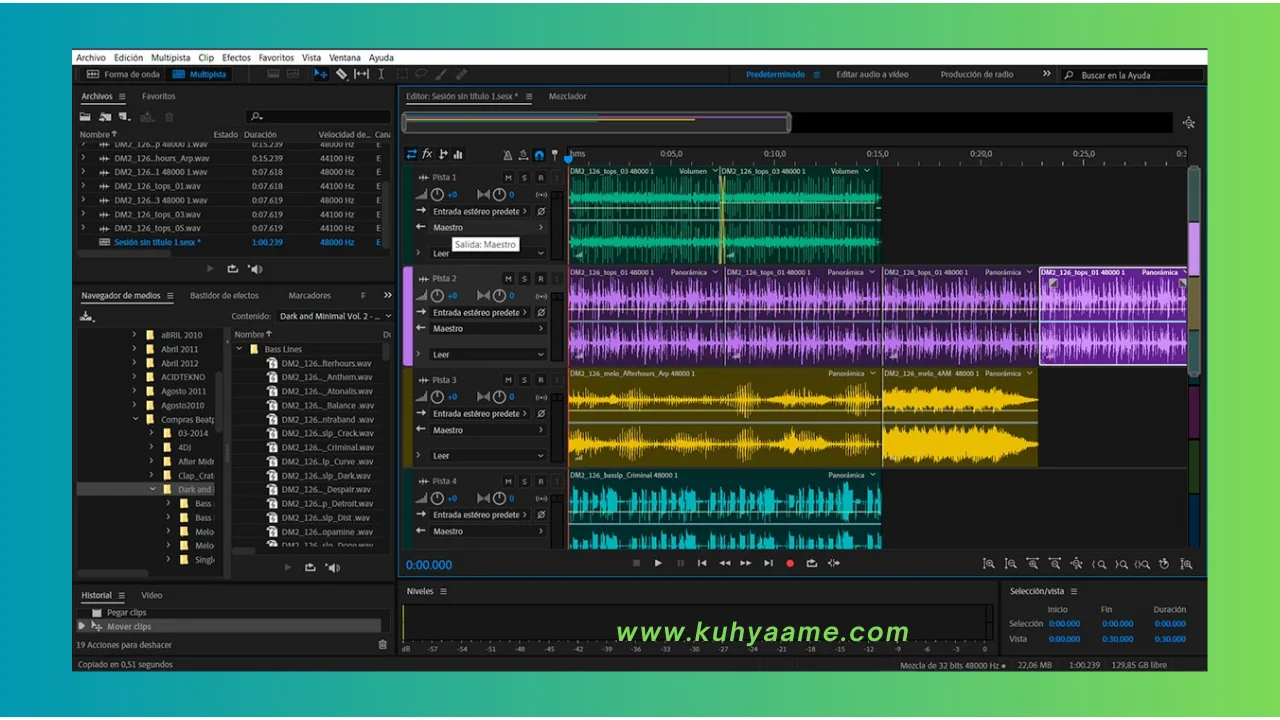Open the Contenido dropdown in Navegador de medios
The image size is (1280, 720).
pyautogui.click(x=336, y=316)
